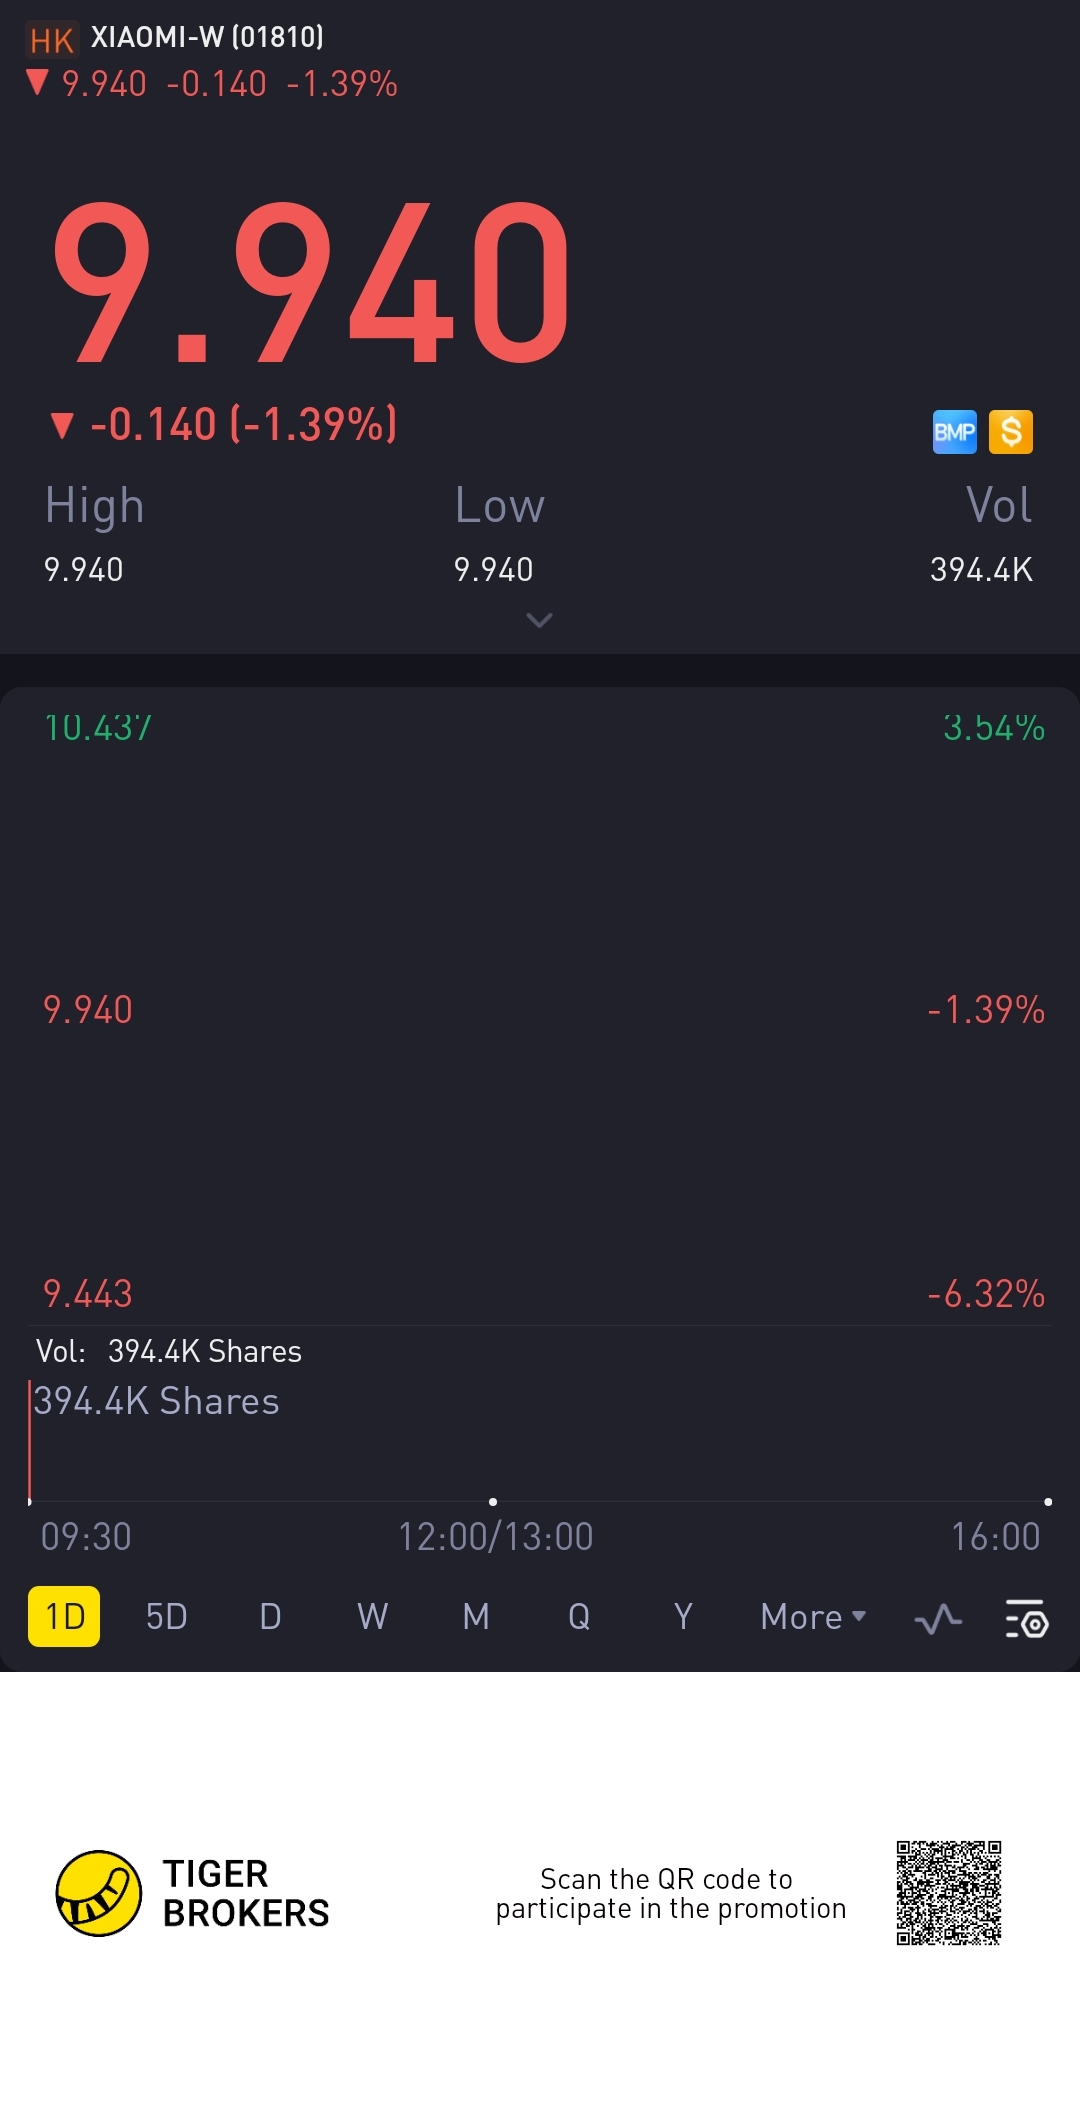
Task: Click the large 9.940 price
Action: [311, 283]
